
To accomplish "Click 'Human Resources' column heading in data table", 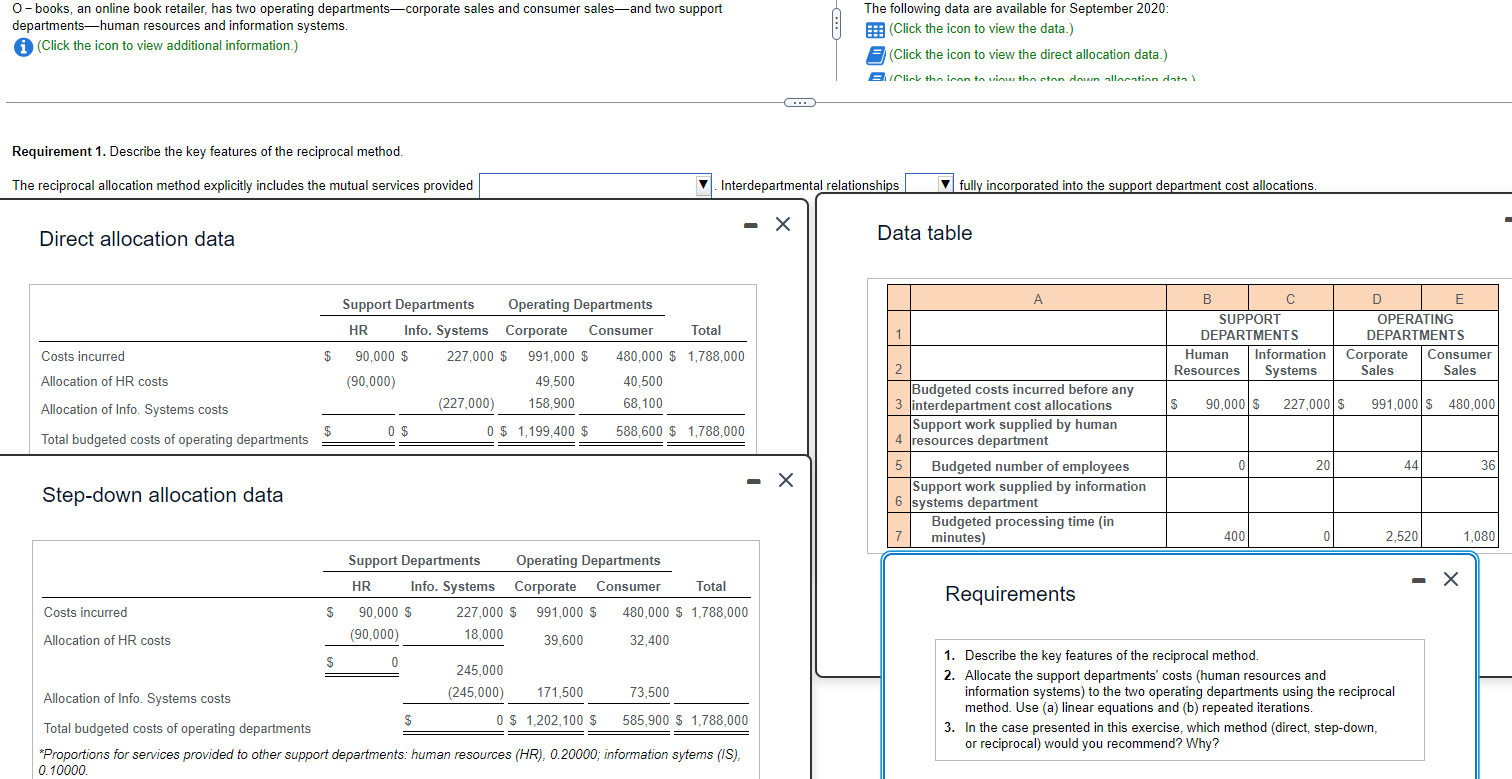I will coord(1206,362).
